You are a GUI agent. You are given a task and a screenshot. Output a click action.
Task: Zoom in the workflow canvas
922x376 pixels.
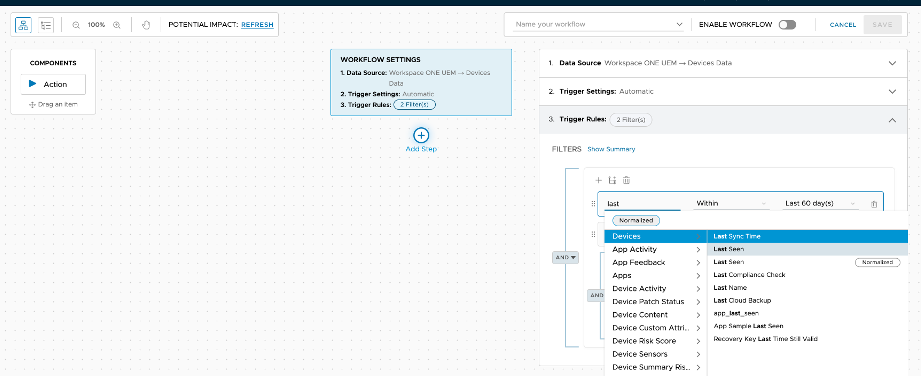pyautogui.click(x=116, y=25)
